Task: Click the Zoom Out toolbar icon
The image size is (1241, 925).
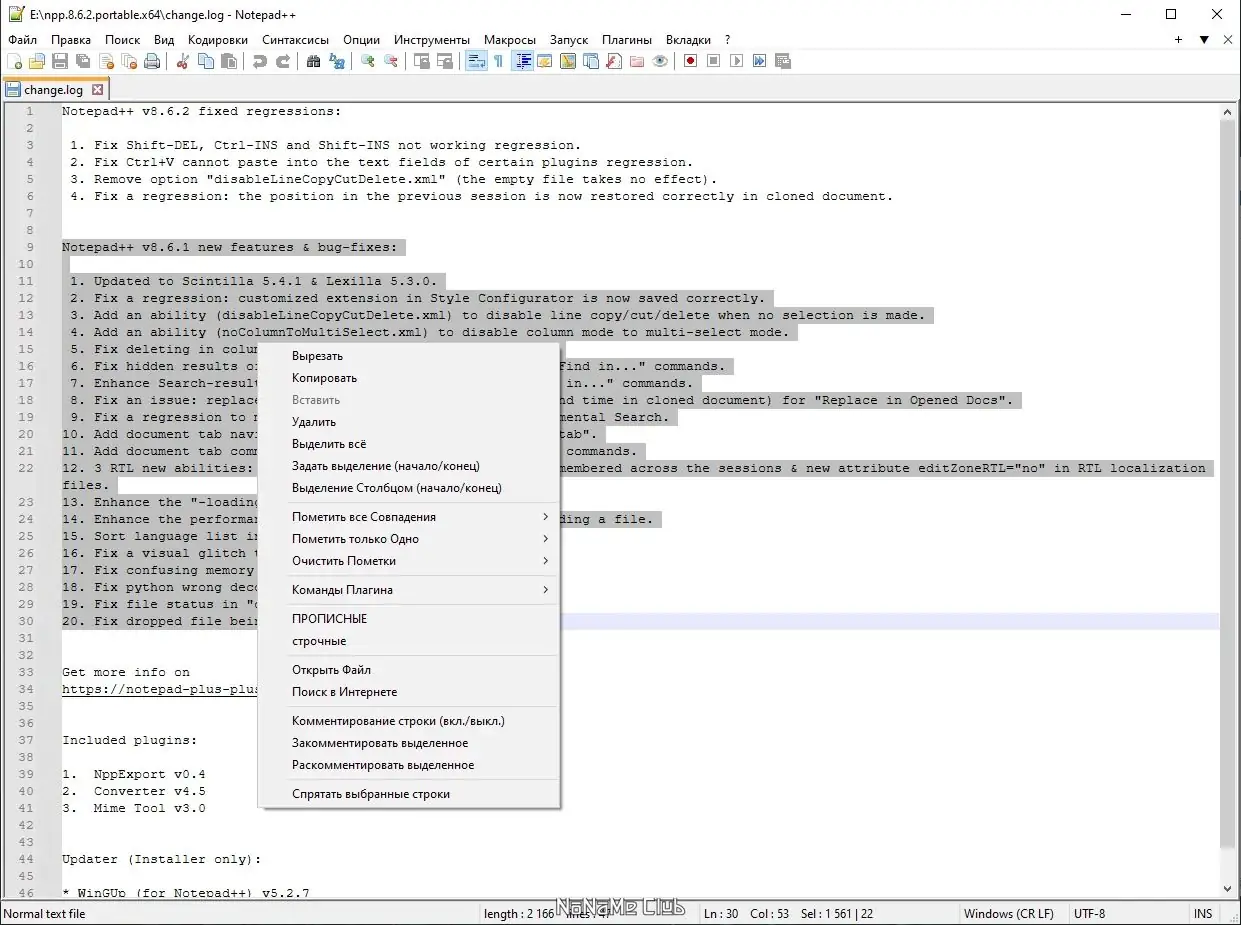Action: tap(391, 61)
